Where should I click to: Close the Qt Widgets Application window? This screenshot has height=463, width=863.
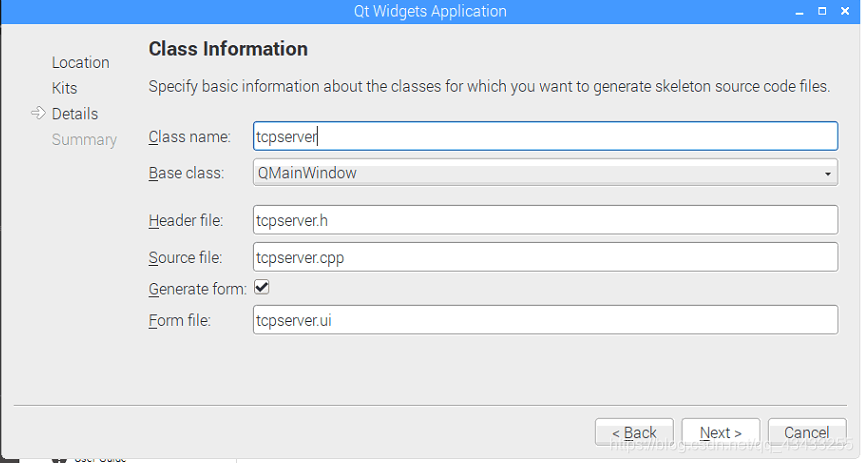[845, 11]
